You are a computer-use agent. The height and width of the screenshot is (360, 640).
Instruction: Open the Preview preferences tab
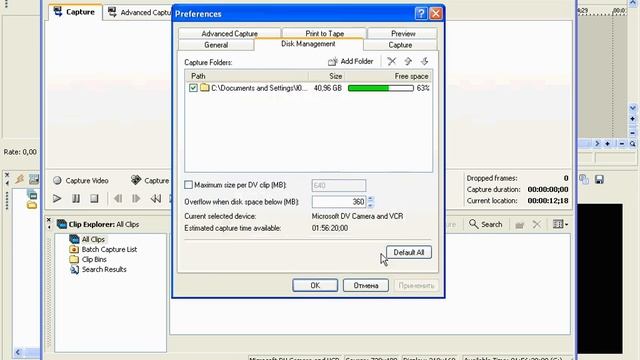click(403, 33)
